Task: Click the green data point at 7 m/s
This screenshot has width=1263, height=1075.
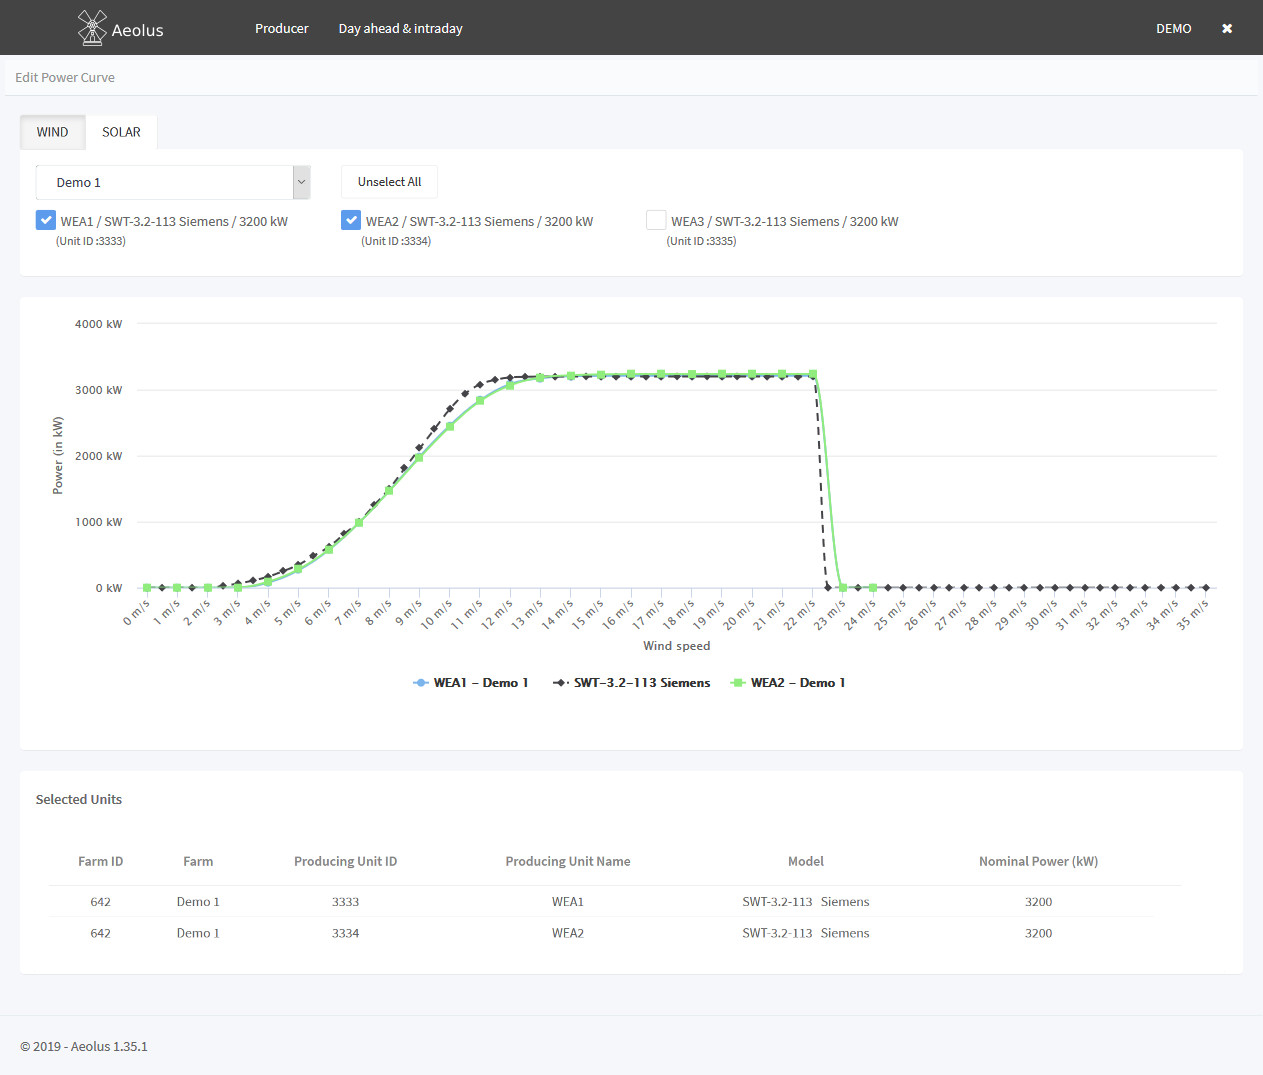Action: tap(359, 523)
